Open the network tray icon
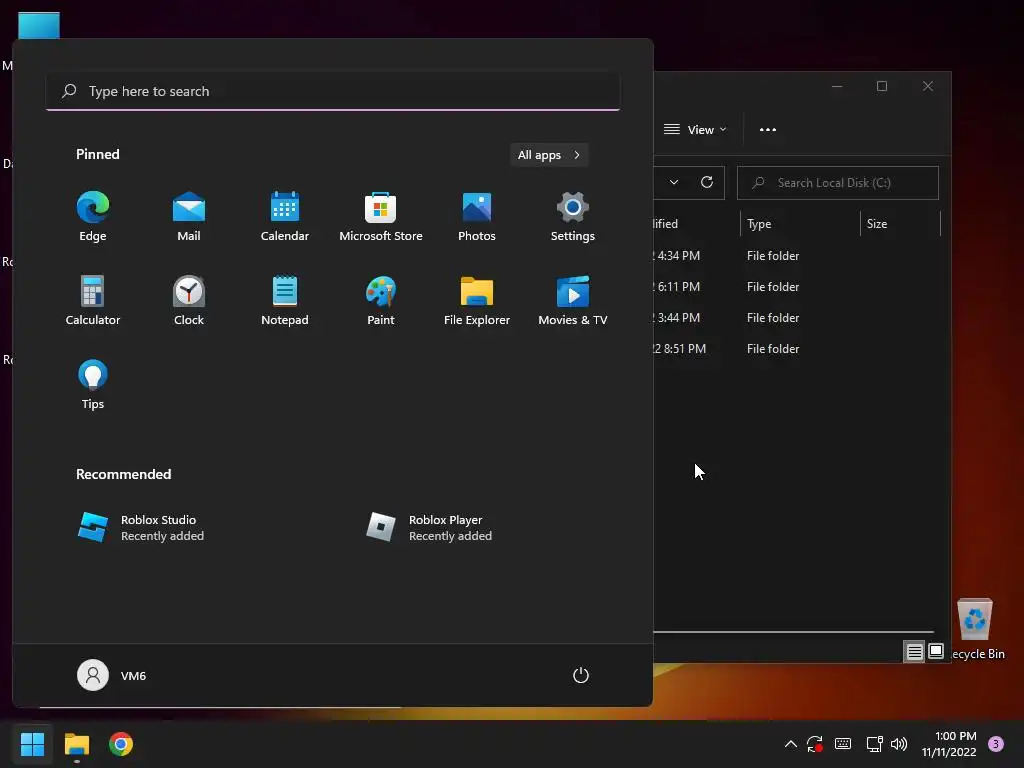 point(874,744)
